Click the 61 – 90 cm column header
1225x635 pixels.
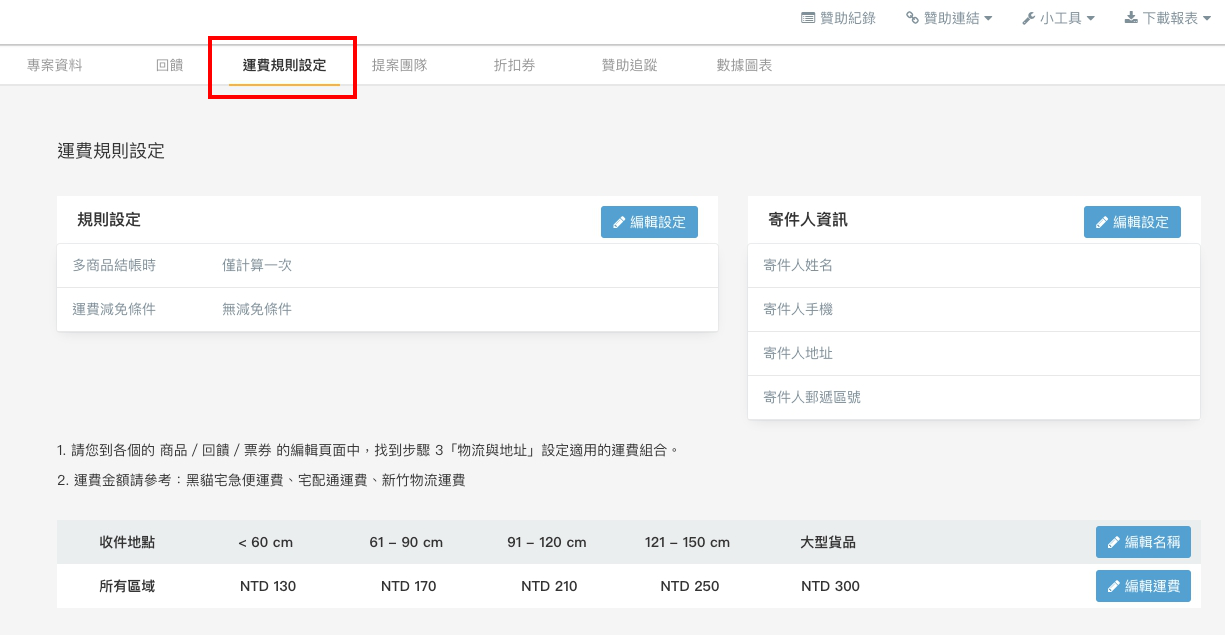(x=406, y=542)
